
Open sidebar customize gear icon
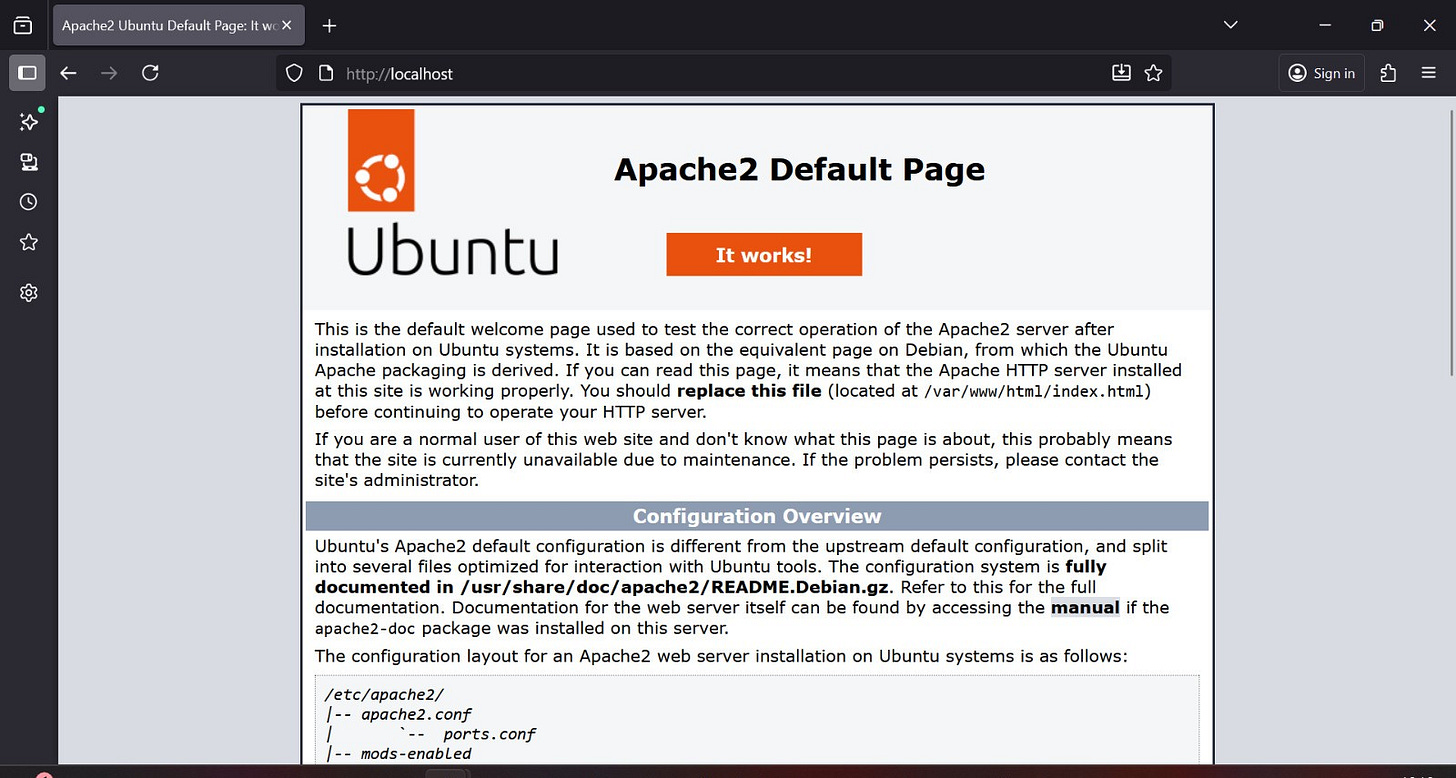[x=29, y=293]
